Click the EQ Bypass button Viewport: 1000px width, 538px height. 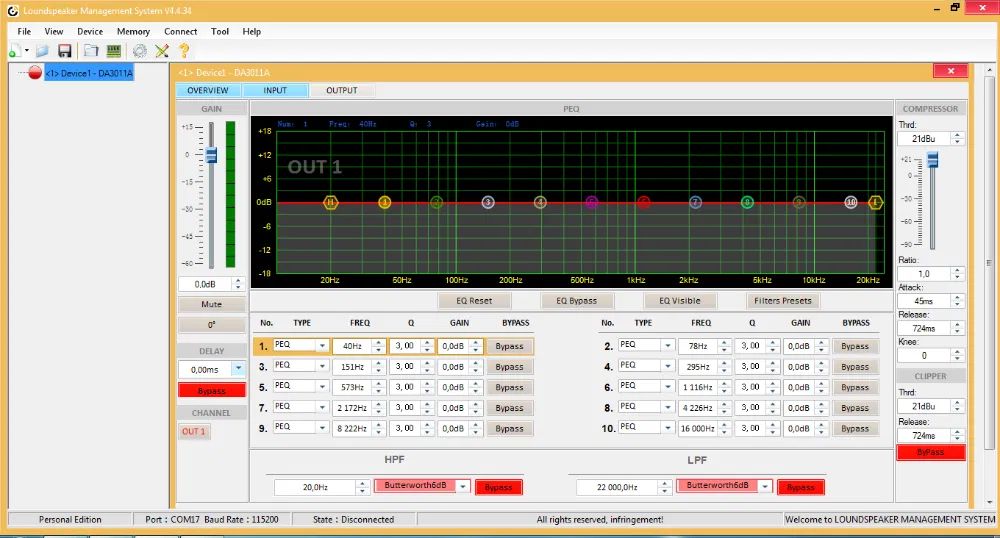[x=577, y=301]
